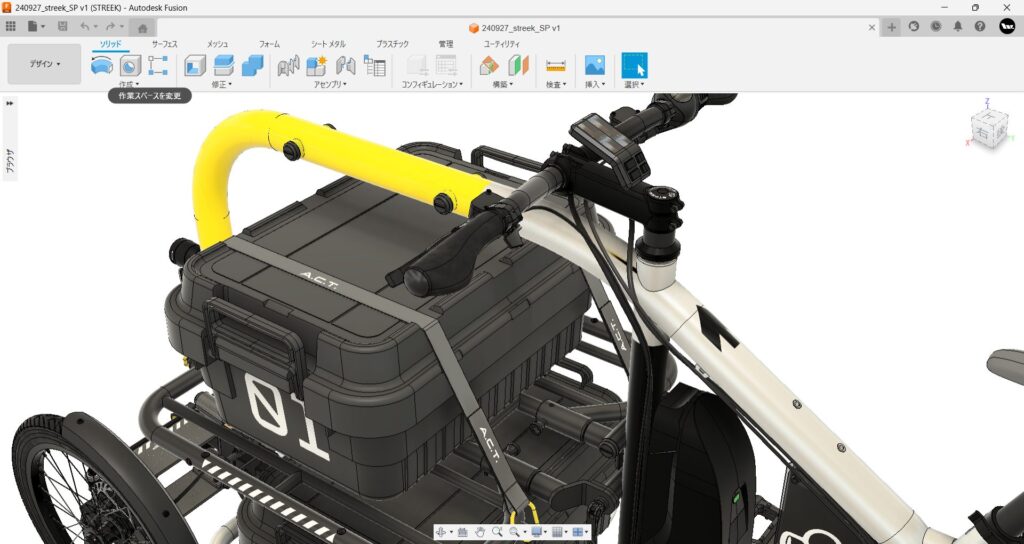1024x544 pixels.
Task: Select the Measure ruler tool
Action: [556, 65]
